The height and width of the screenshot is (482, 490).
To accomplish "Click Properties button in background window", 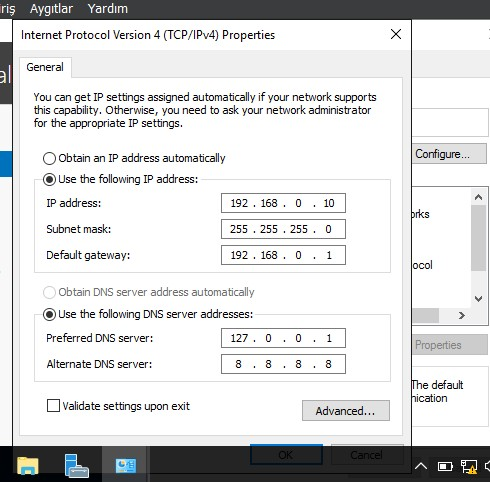I will click(x=449, y=345).
